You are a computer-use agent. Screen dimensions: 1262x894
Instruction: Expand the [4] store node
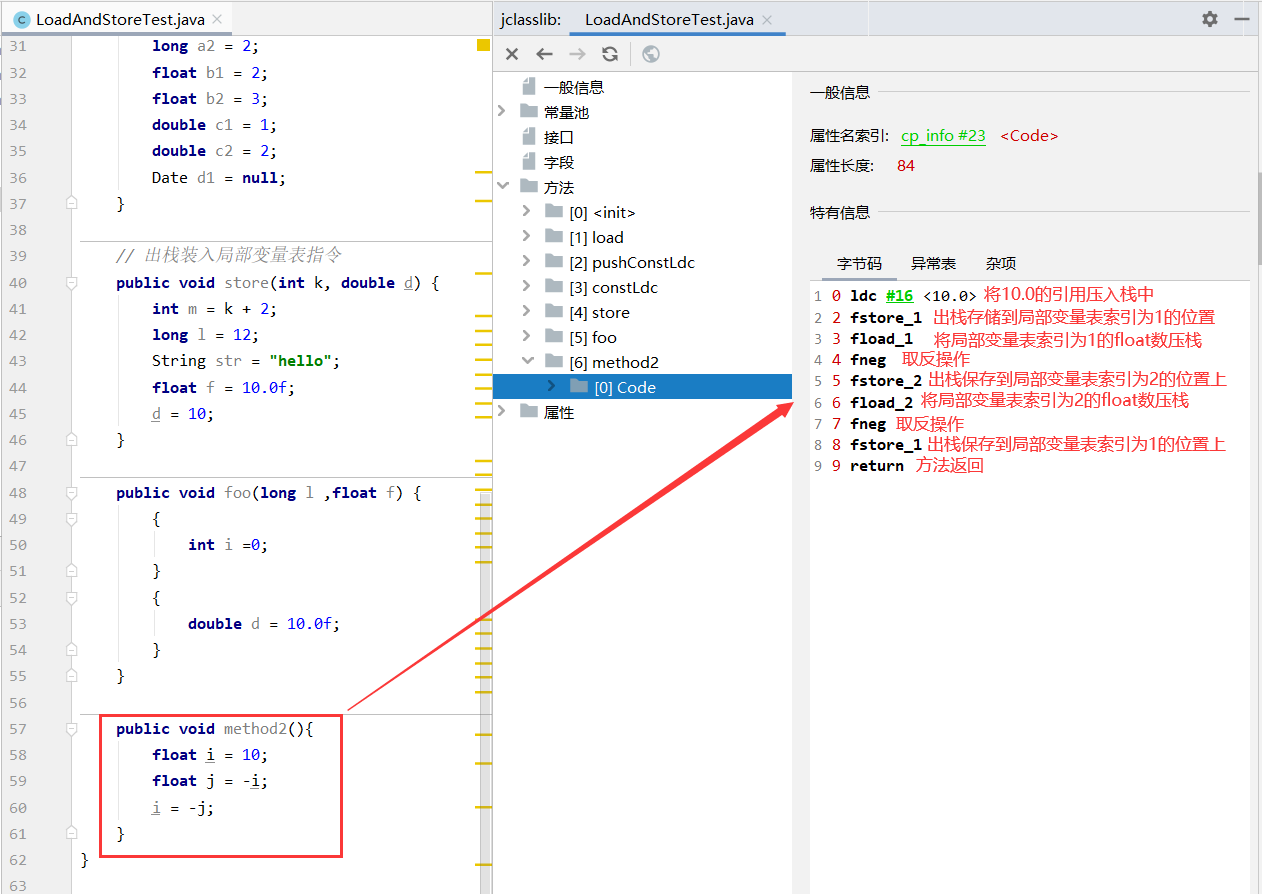(527, 311)
